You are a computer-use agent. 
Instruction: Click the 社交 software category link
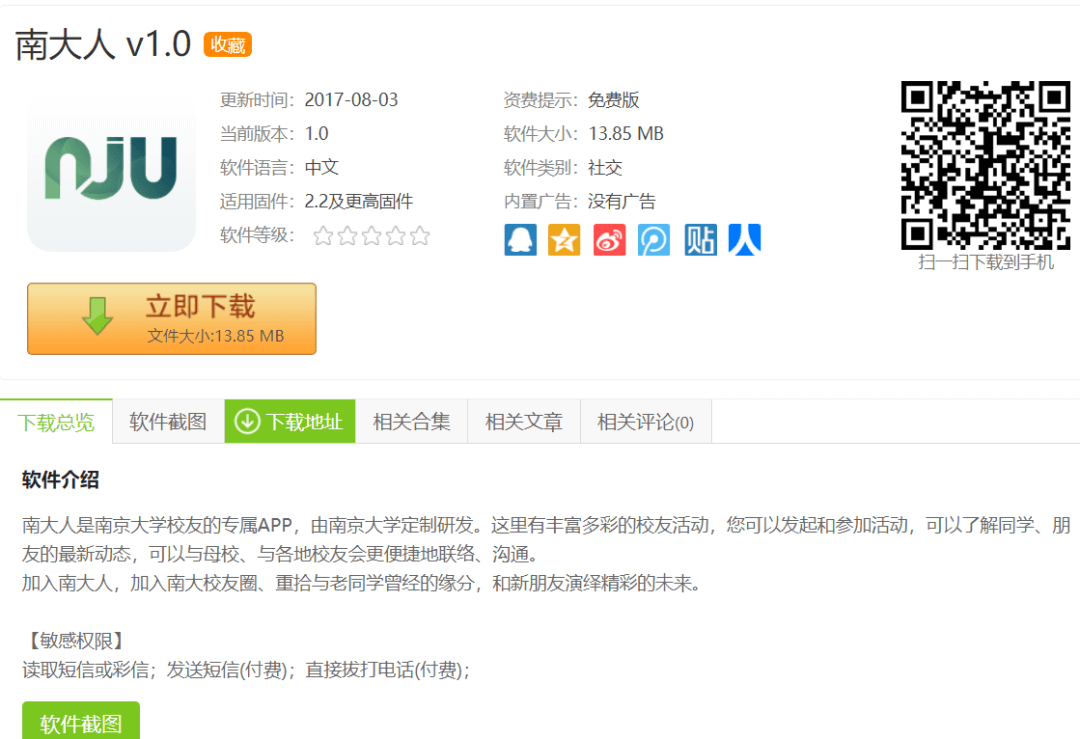(605, 167)
